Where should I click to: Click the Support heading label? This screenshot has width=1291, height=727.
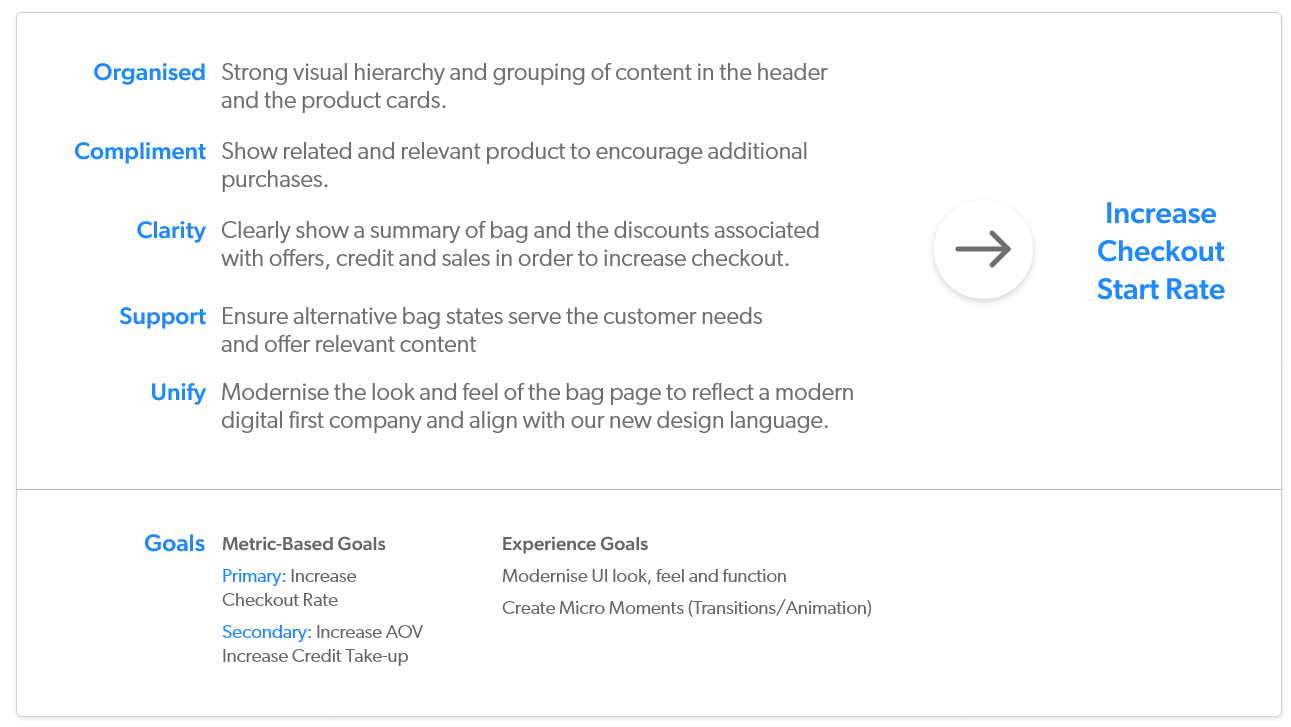162,317
